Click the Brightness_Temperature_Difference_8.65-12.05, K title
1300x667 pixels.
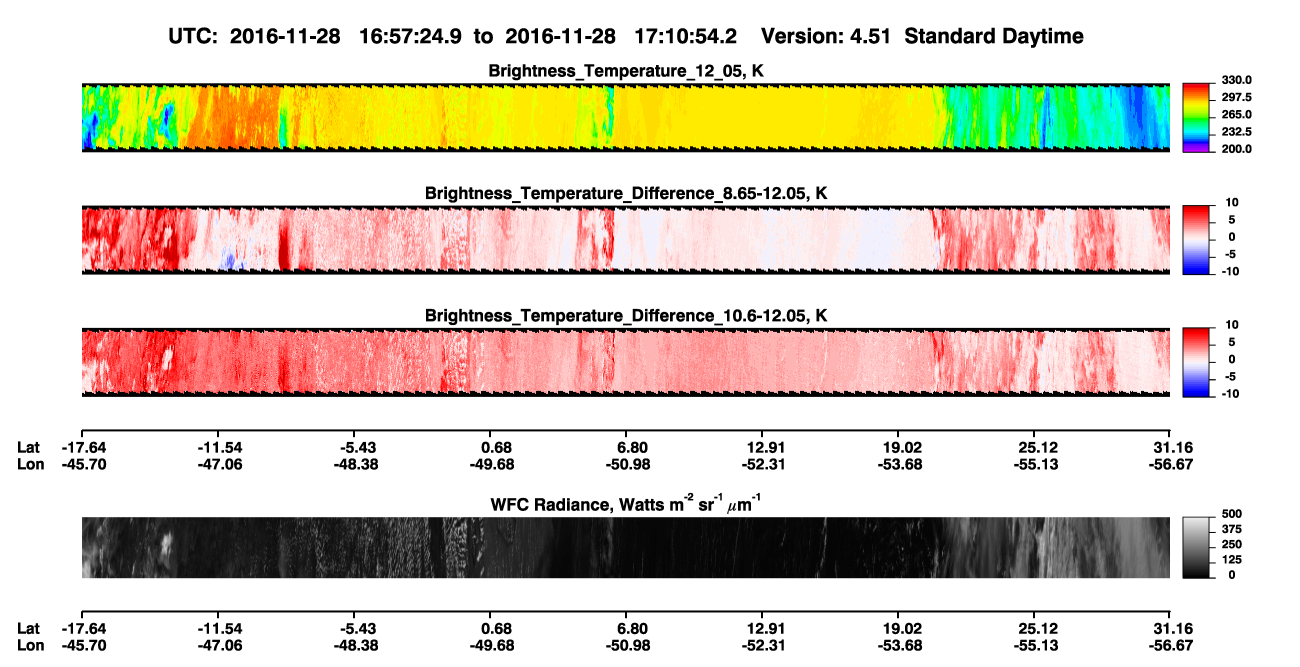pos(626,193)
